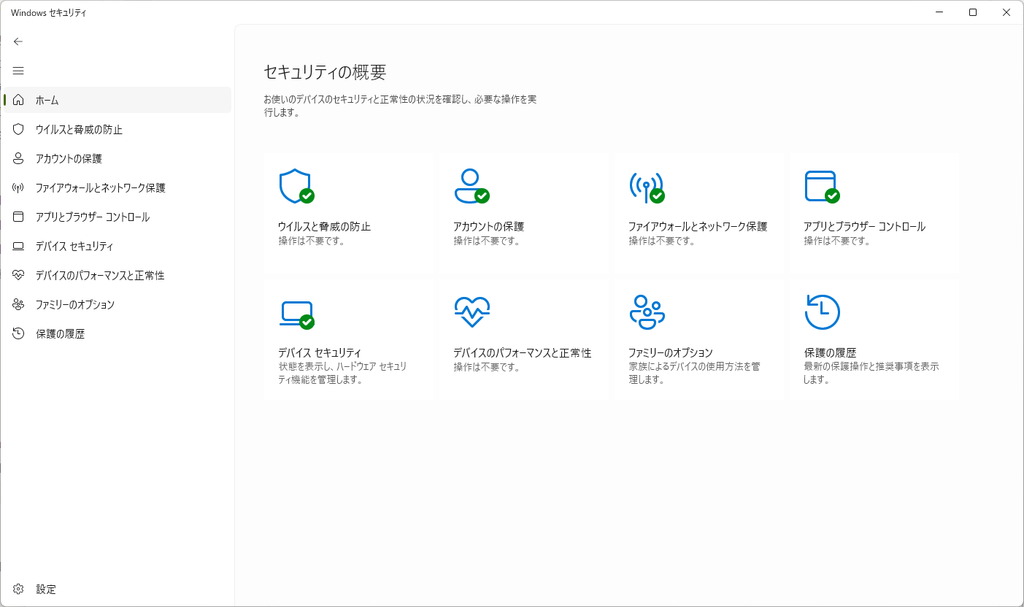The height and width of the screenshot is (607, 1024).
Task: Open デバイス セキュリティ in sidebar
Action: [x=118, y=246]
